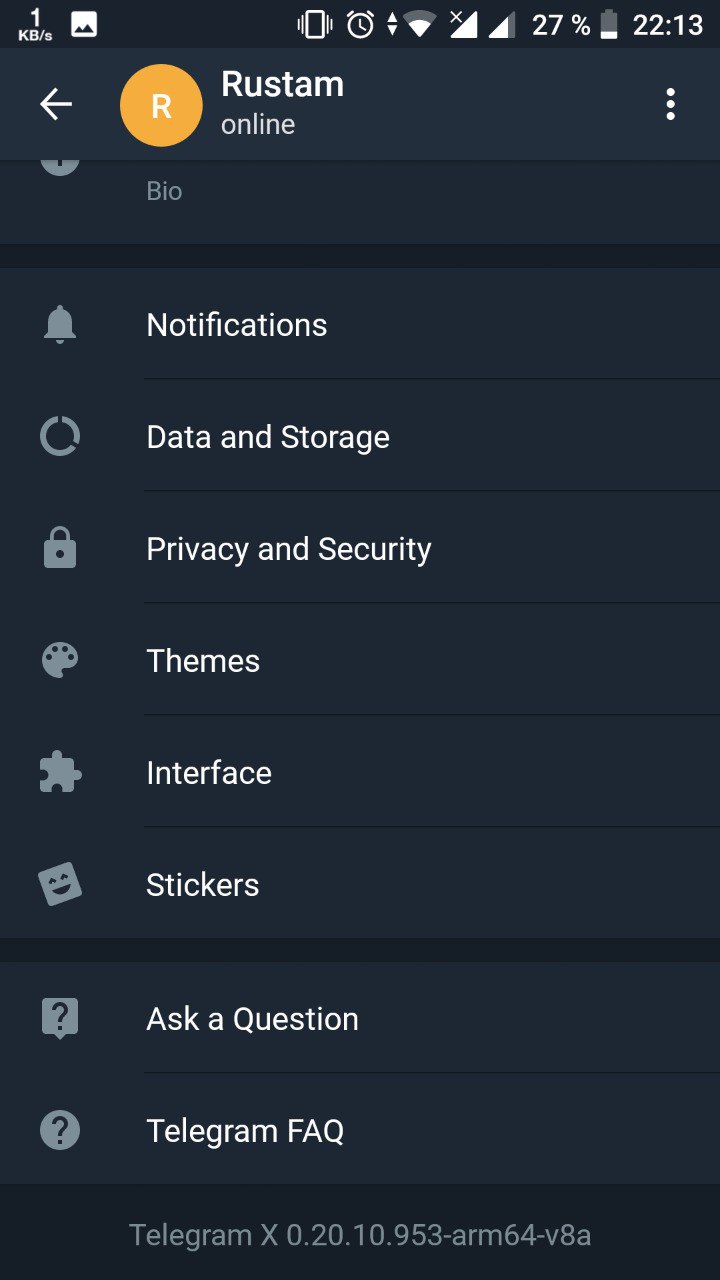
Task: Tap the Ask a Question link
Action: 252,1019
